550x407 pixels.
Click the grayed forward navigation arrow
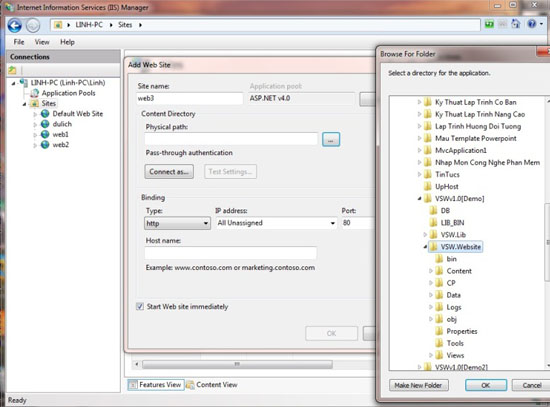pos(33,25)
